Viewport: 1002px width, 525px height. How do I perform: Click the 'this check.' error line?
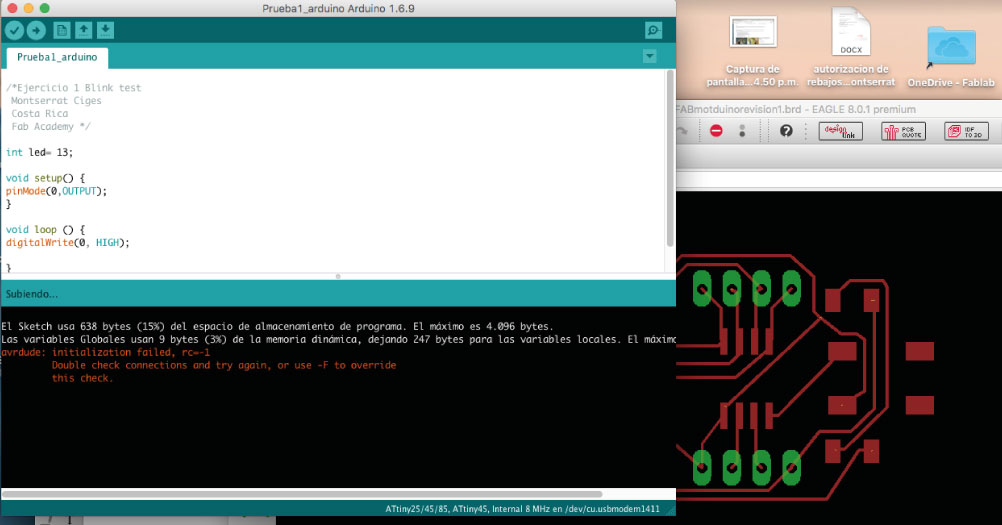pyautogui.click(x=82, y=378)
